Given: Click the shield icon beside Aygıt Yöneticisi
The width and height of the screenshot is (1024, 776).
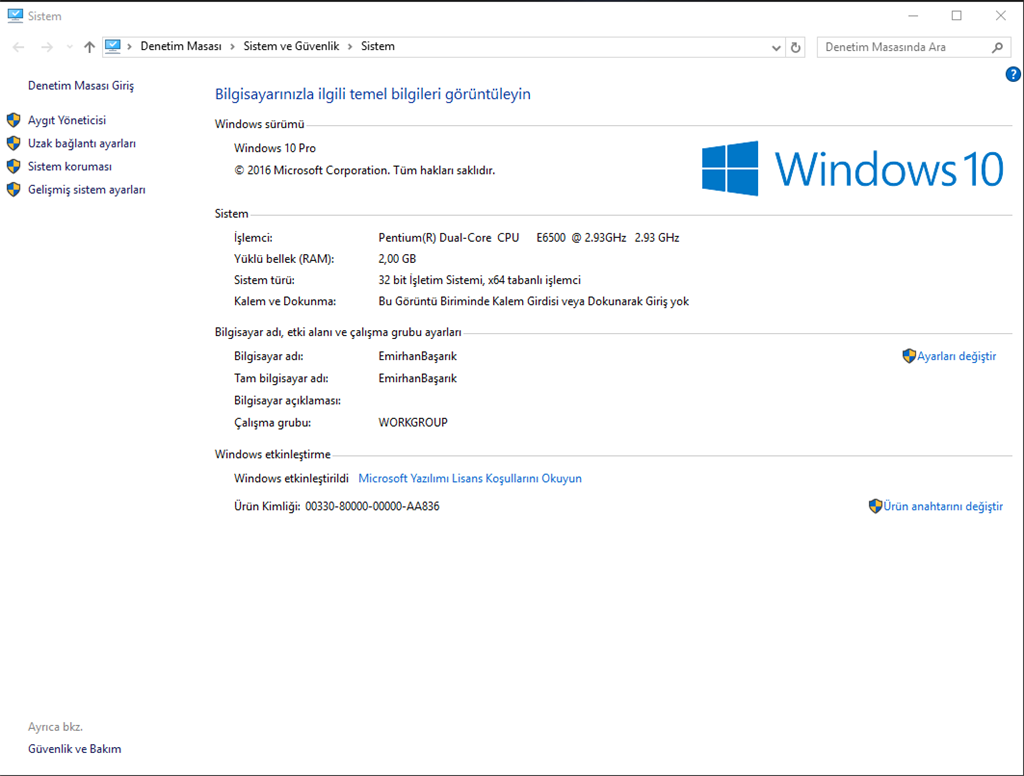Looking at the screenshot, I should tap(14, 120).
